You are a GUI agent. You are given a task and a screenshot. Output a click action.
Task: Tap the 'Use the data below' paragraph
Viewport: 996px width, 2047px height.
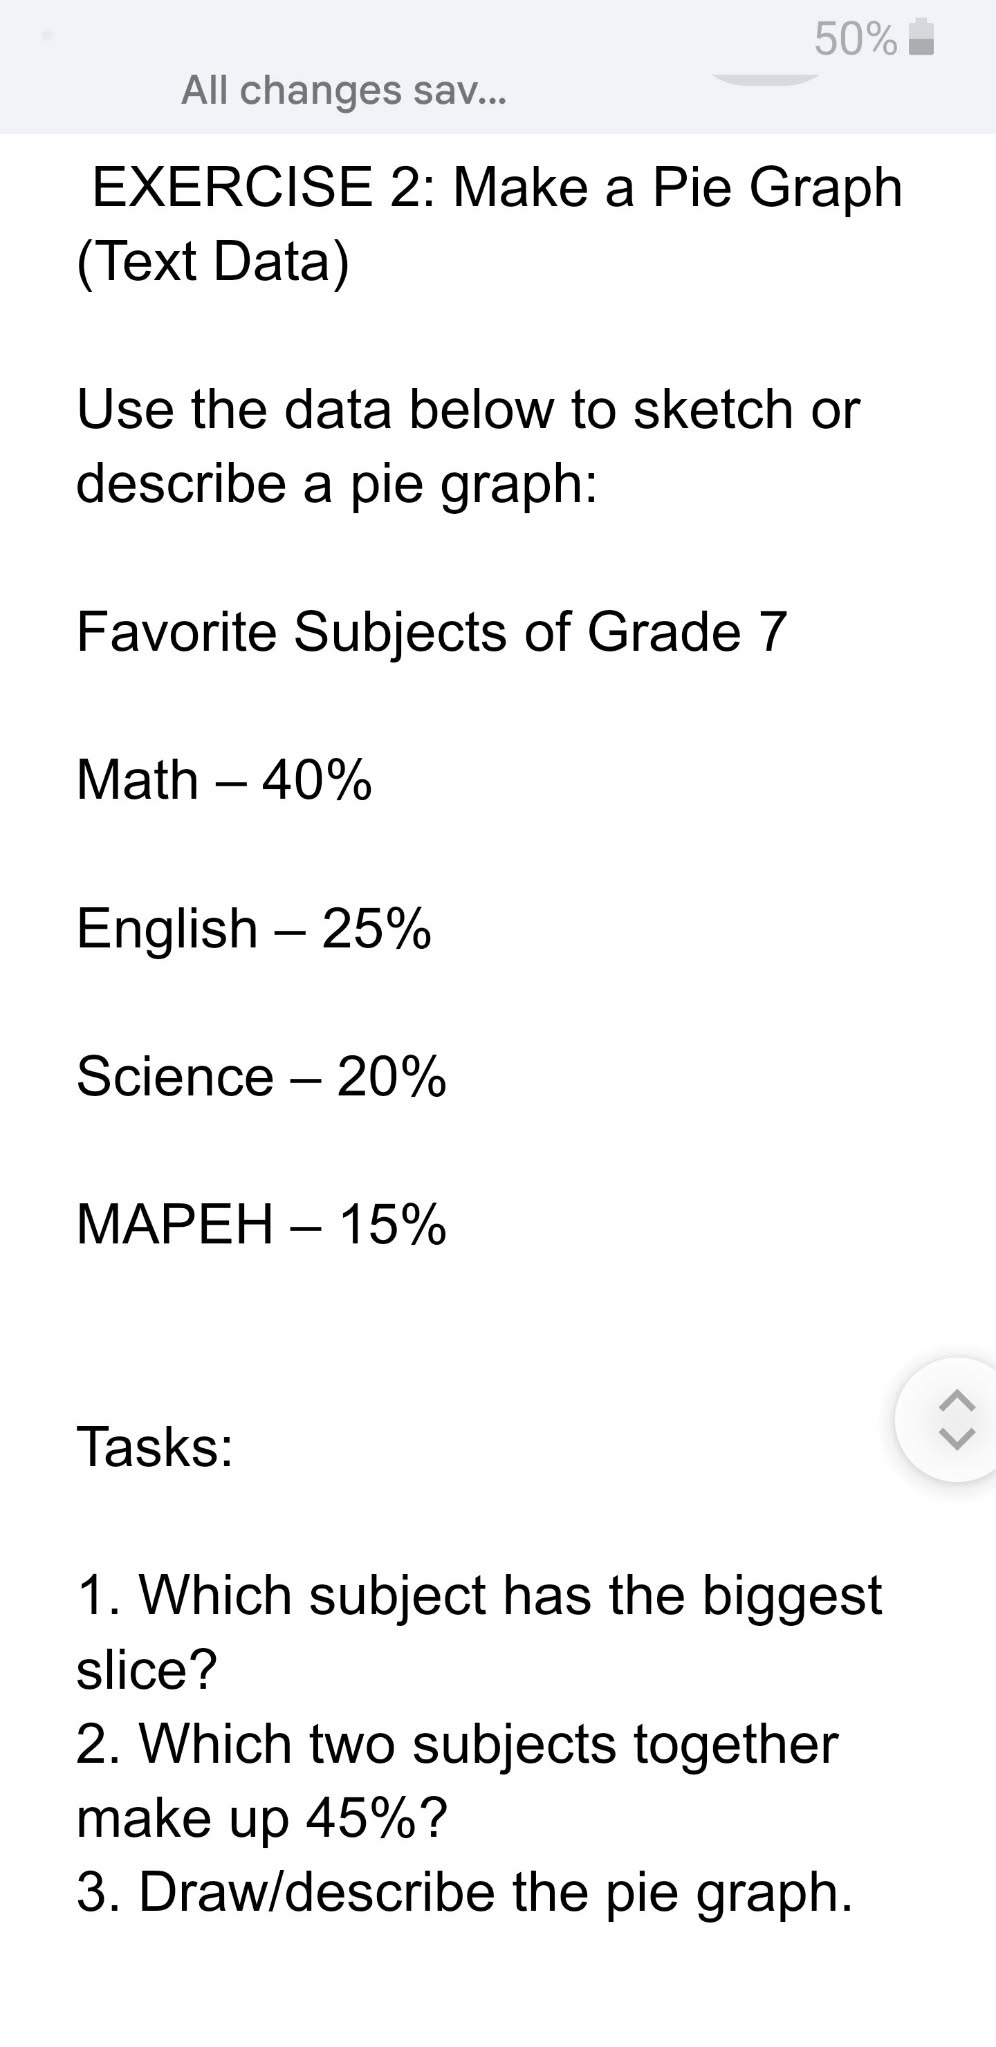click(467, 444)
